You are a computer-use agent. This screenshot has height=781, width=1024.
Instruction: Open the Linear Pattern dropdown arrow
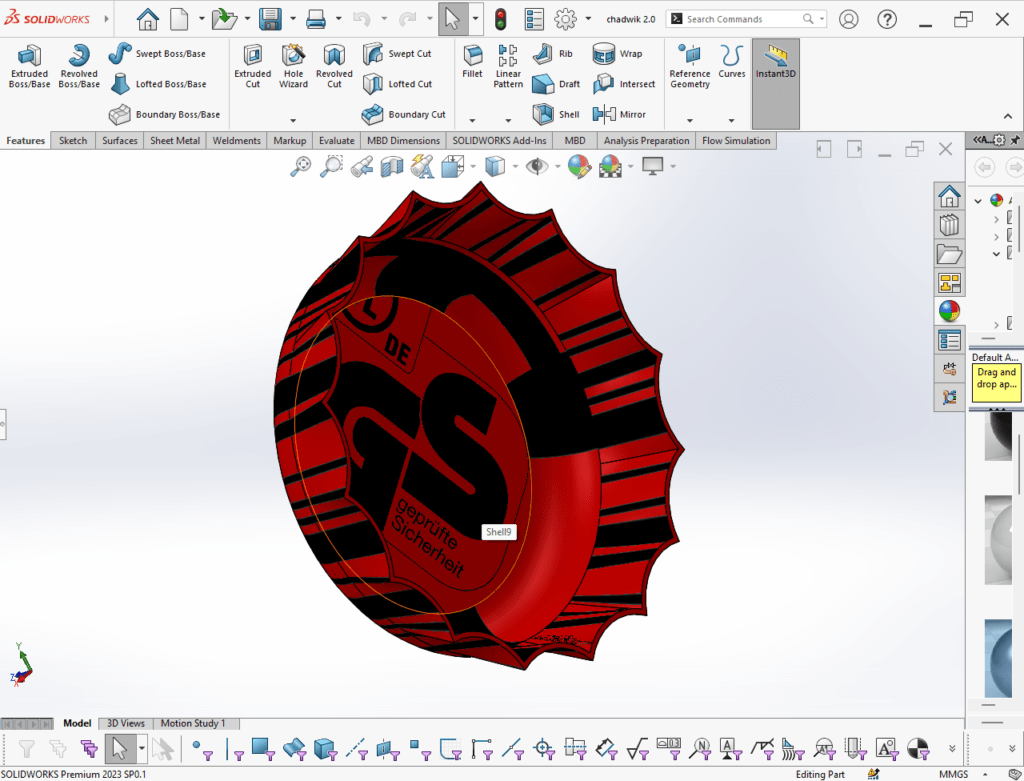508,120
